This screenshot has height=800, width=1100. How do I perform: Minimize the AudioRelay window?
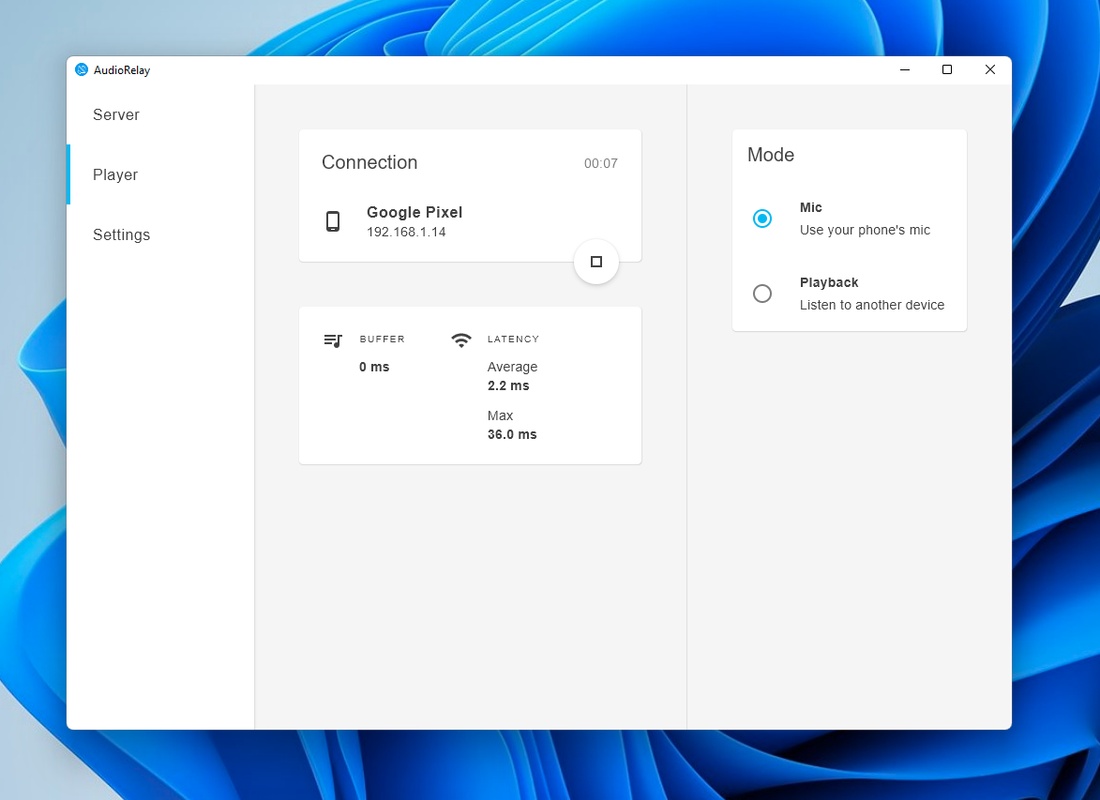(x=904, y=70)
